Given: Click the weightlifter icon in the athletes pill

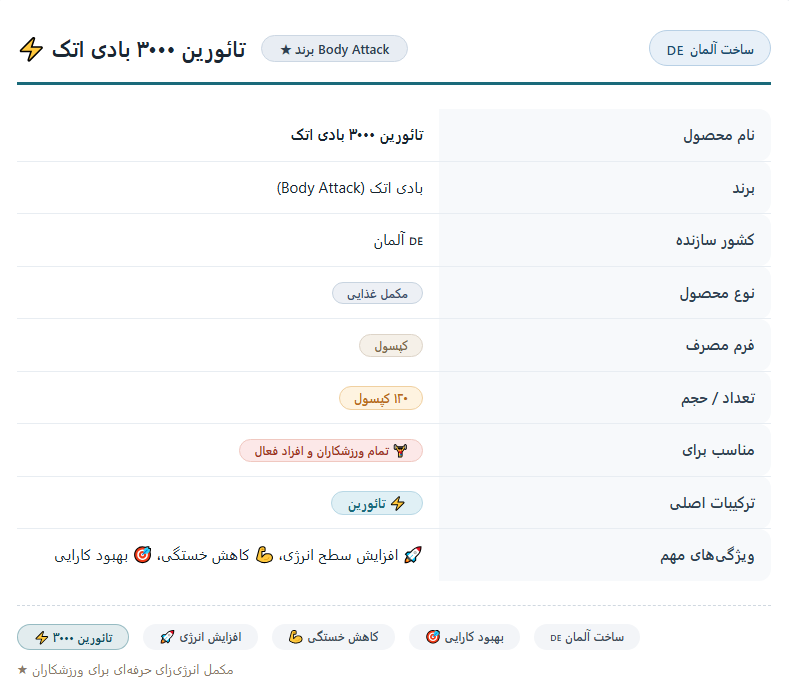Looking at the screenshot, I should pos(400,451).
